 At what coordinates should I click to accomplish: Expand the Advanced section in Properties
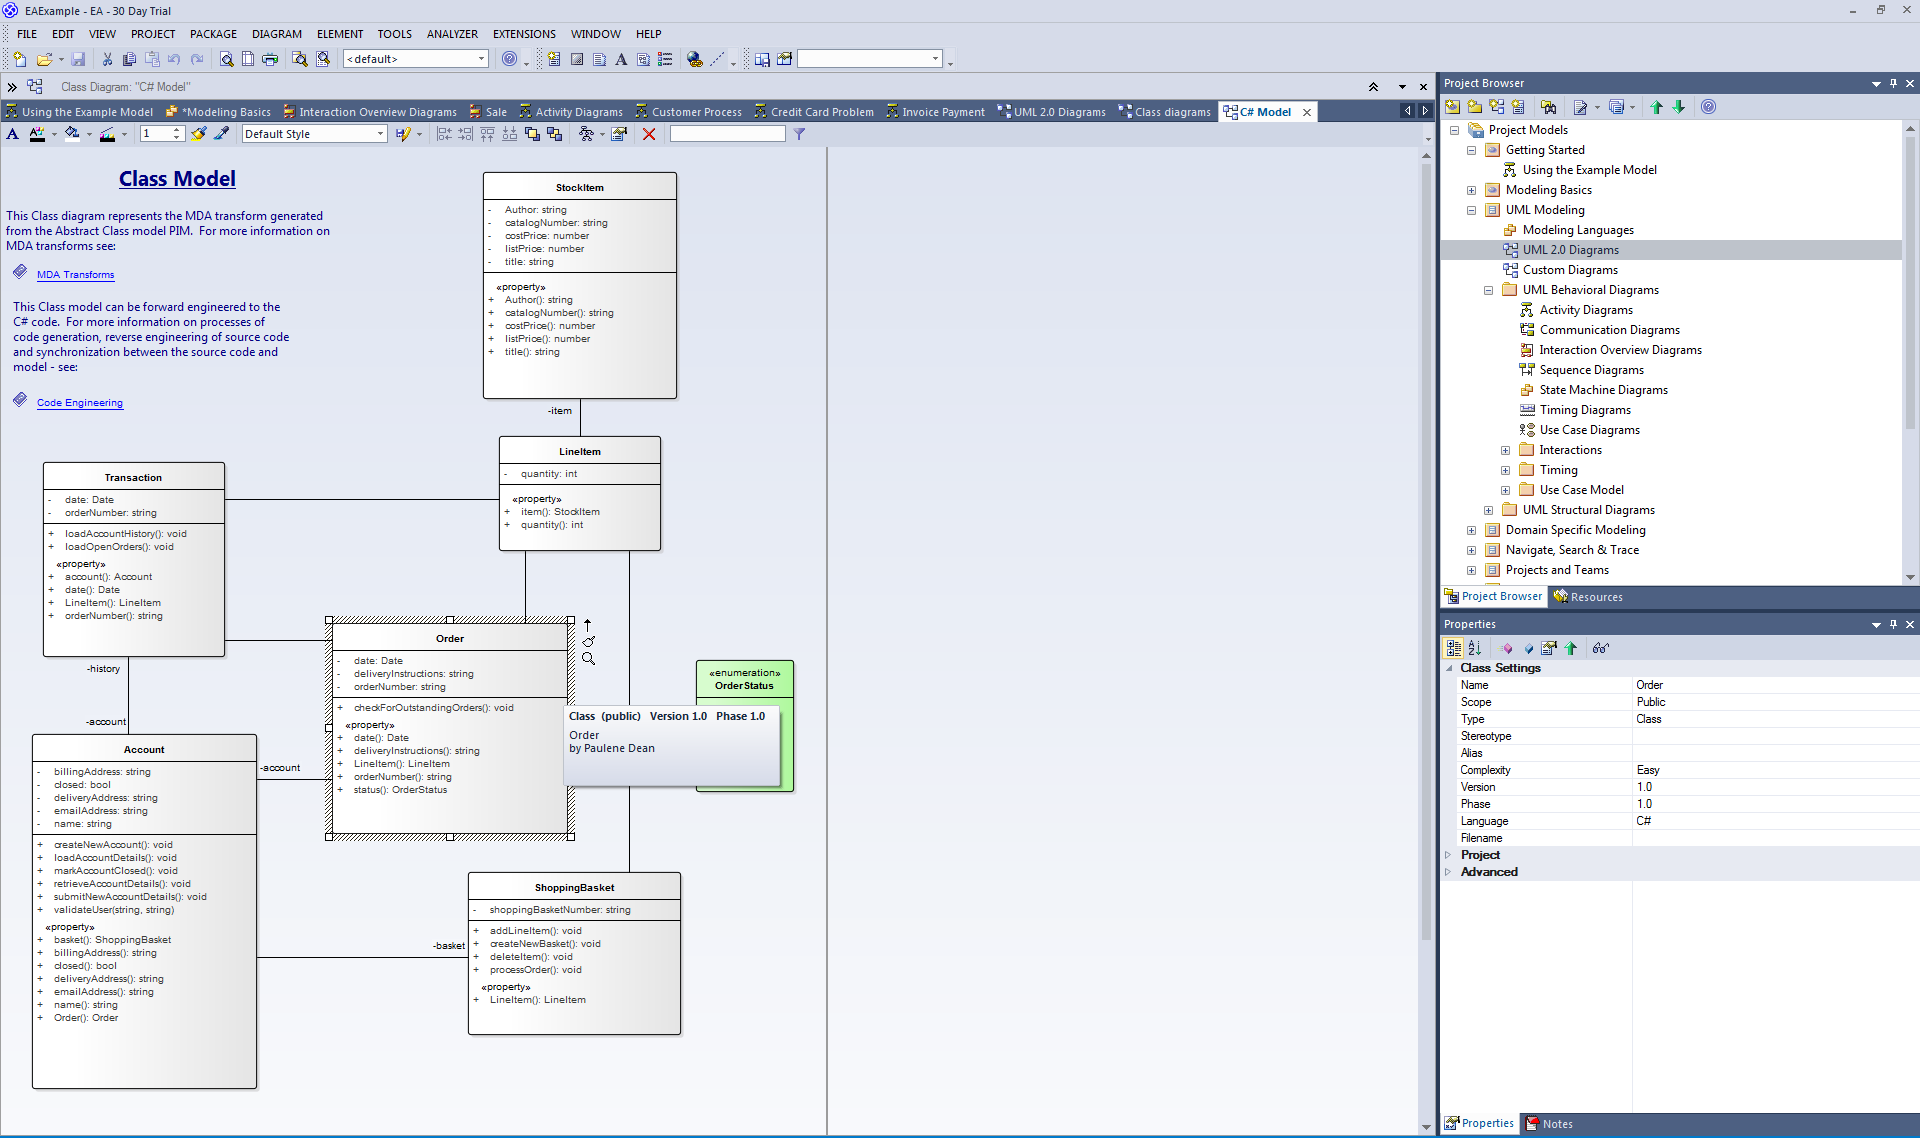(x=1448, y=872)
